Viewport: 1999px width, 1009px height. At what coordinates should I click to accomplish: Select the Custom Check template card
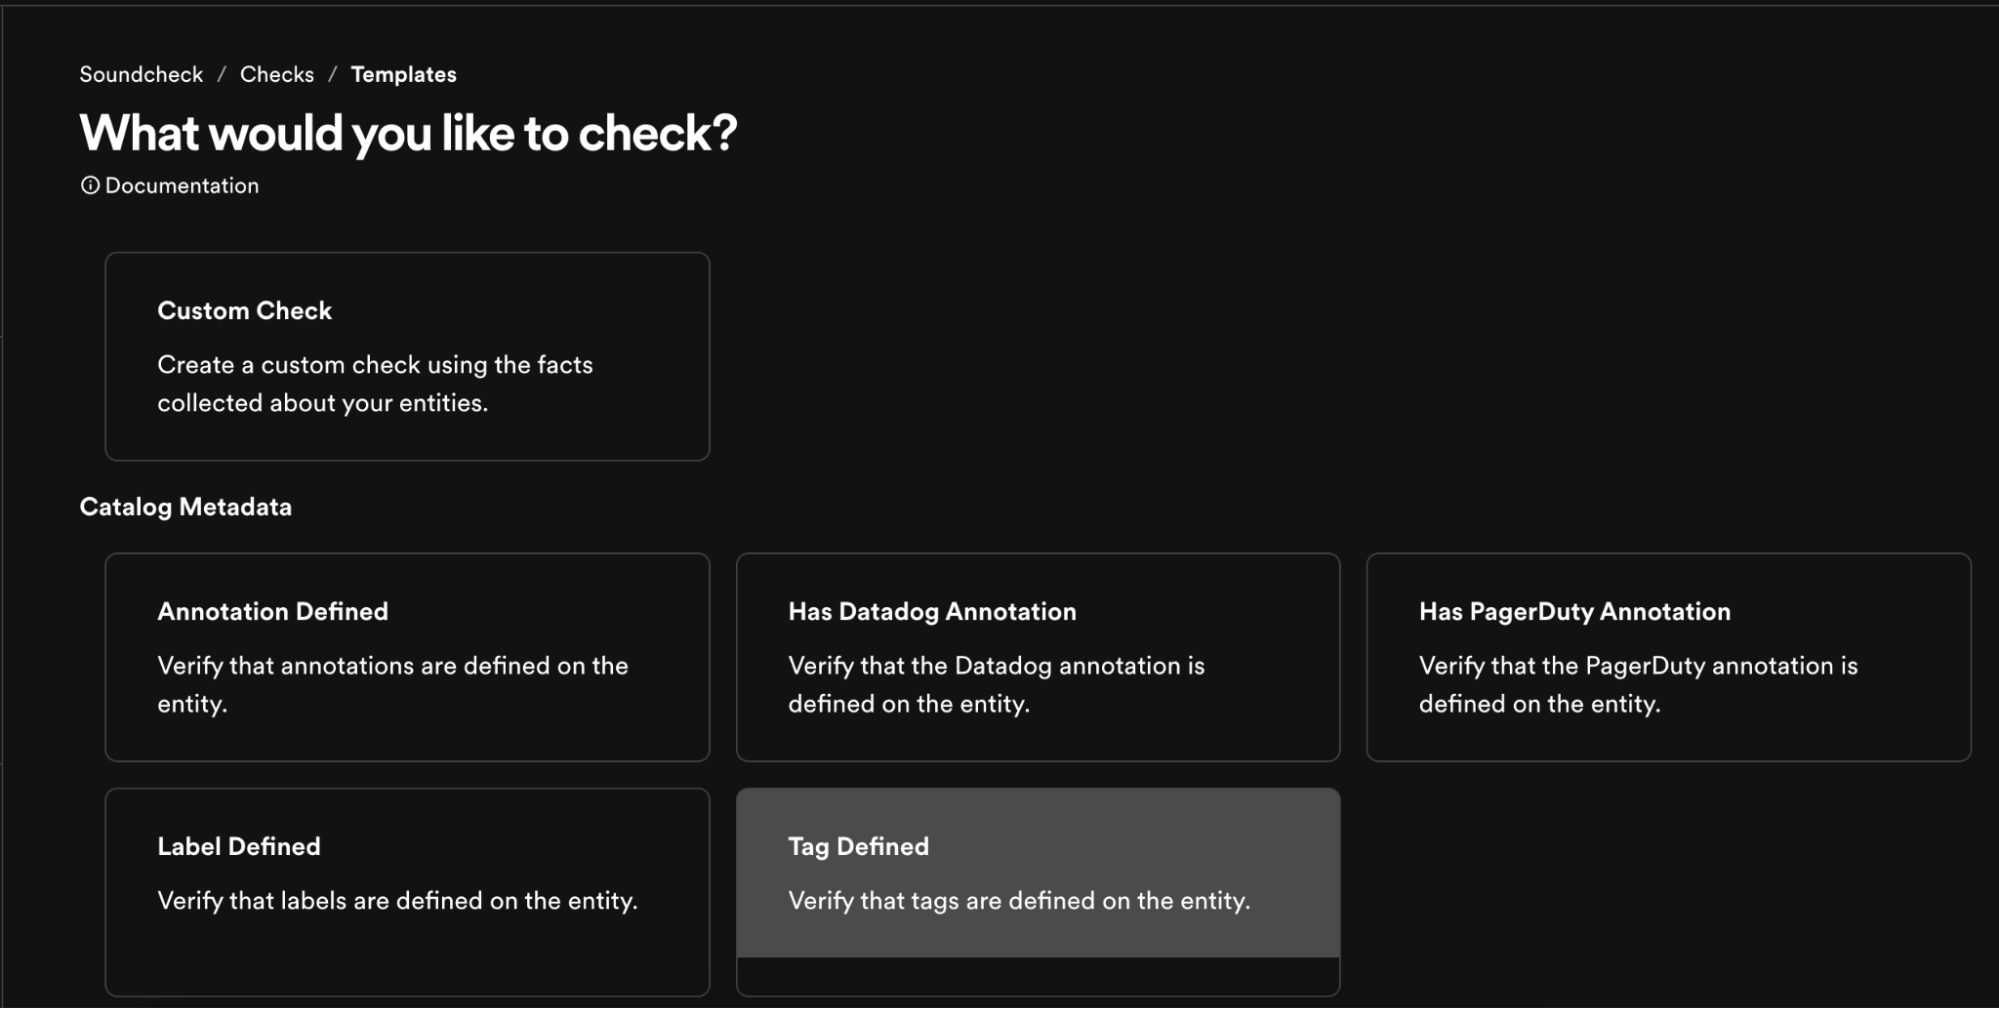pyautogui.click(x=407, y=357)
